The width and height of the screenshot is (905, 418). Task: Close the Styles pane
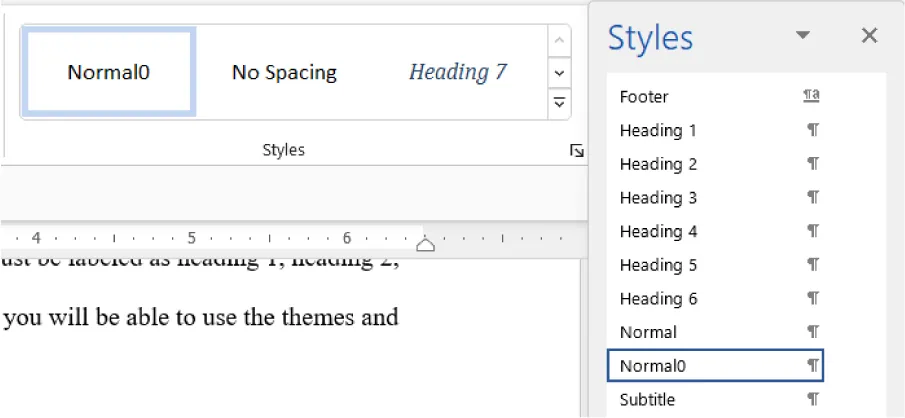(x=869, y=36)
